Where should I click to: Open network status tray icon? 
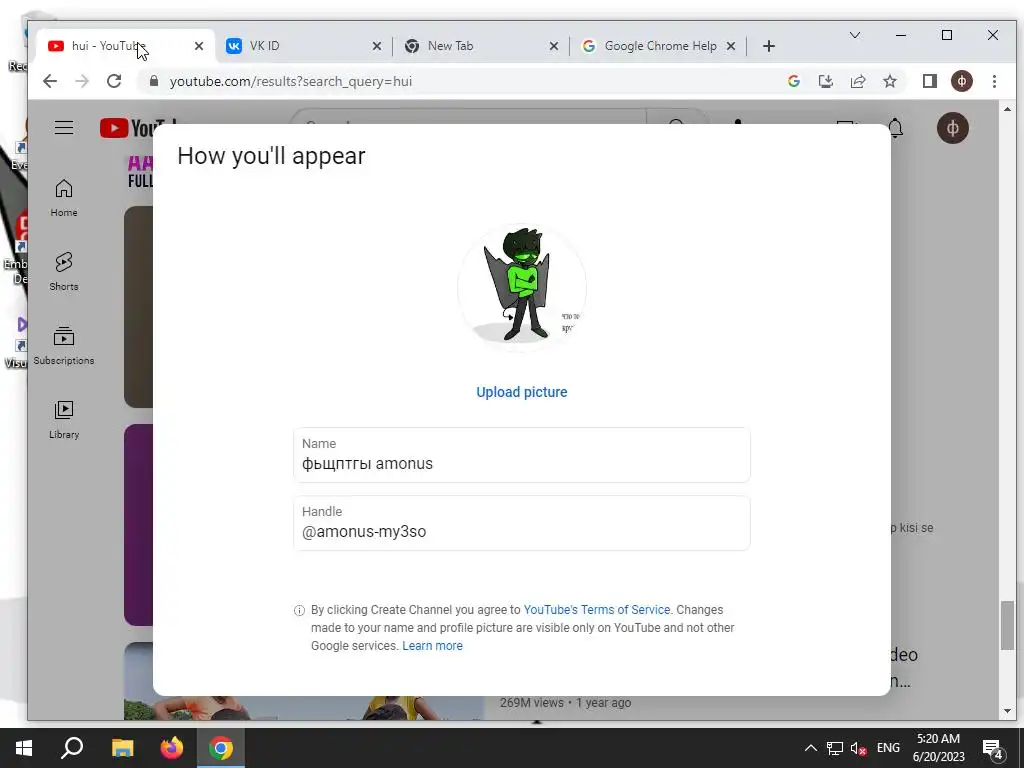[835, 748]
